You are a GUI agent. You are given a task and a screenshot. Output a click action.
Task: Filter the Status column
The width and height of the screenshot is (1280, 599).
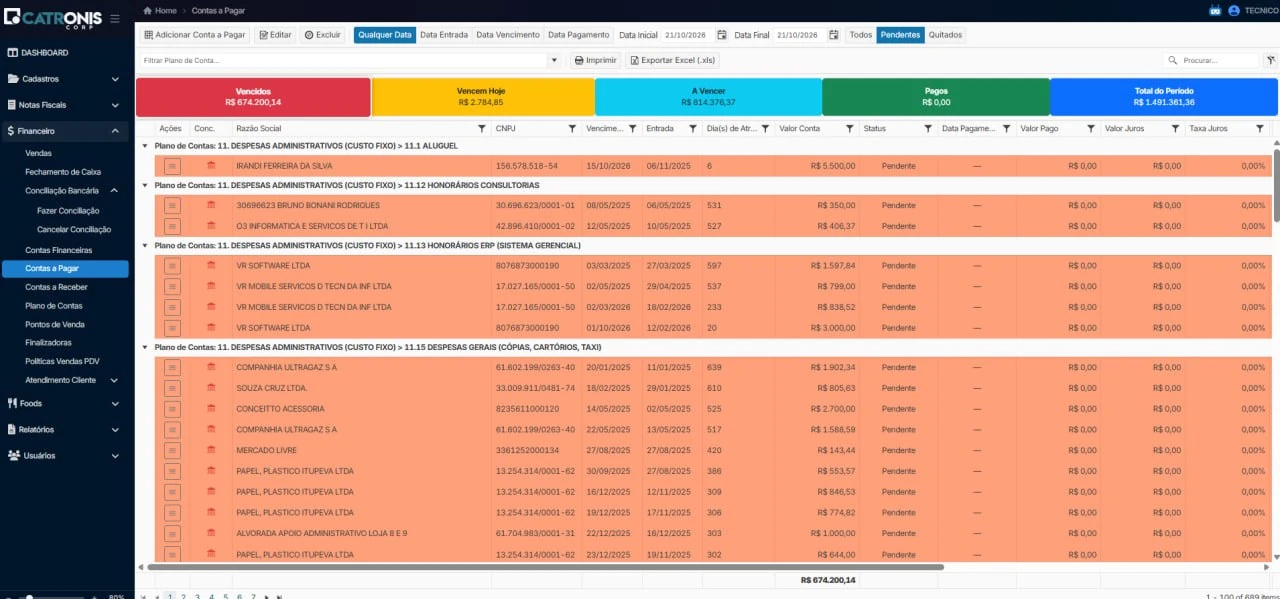927,129
